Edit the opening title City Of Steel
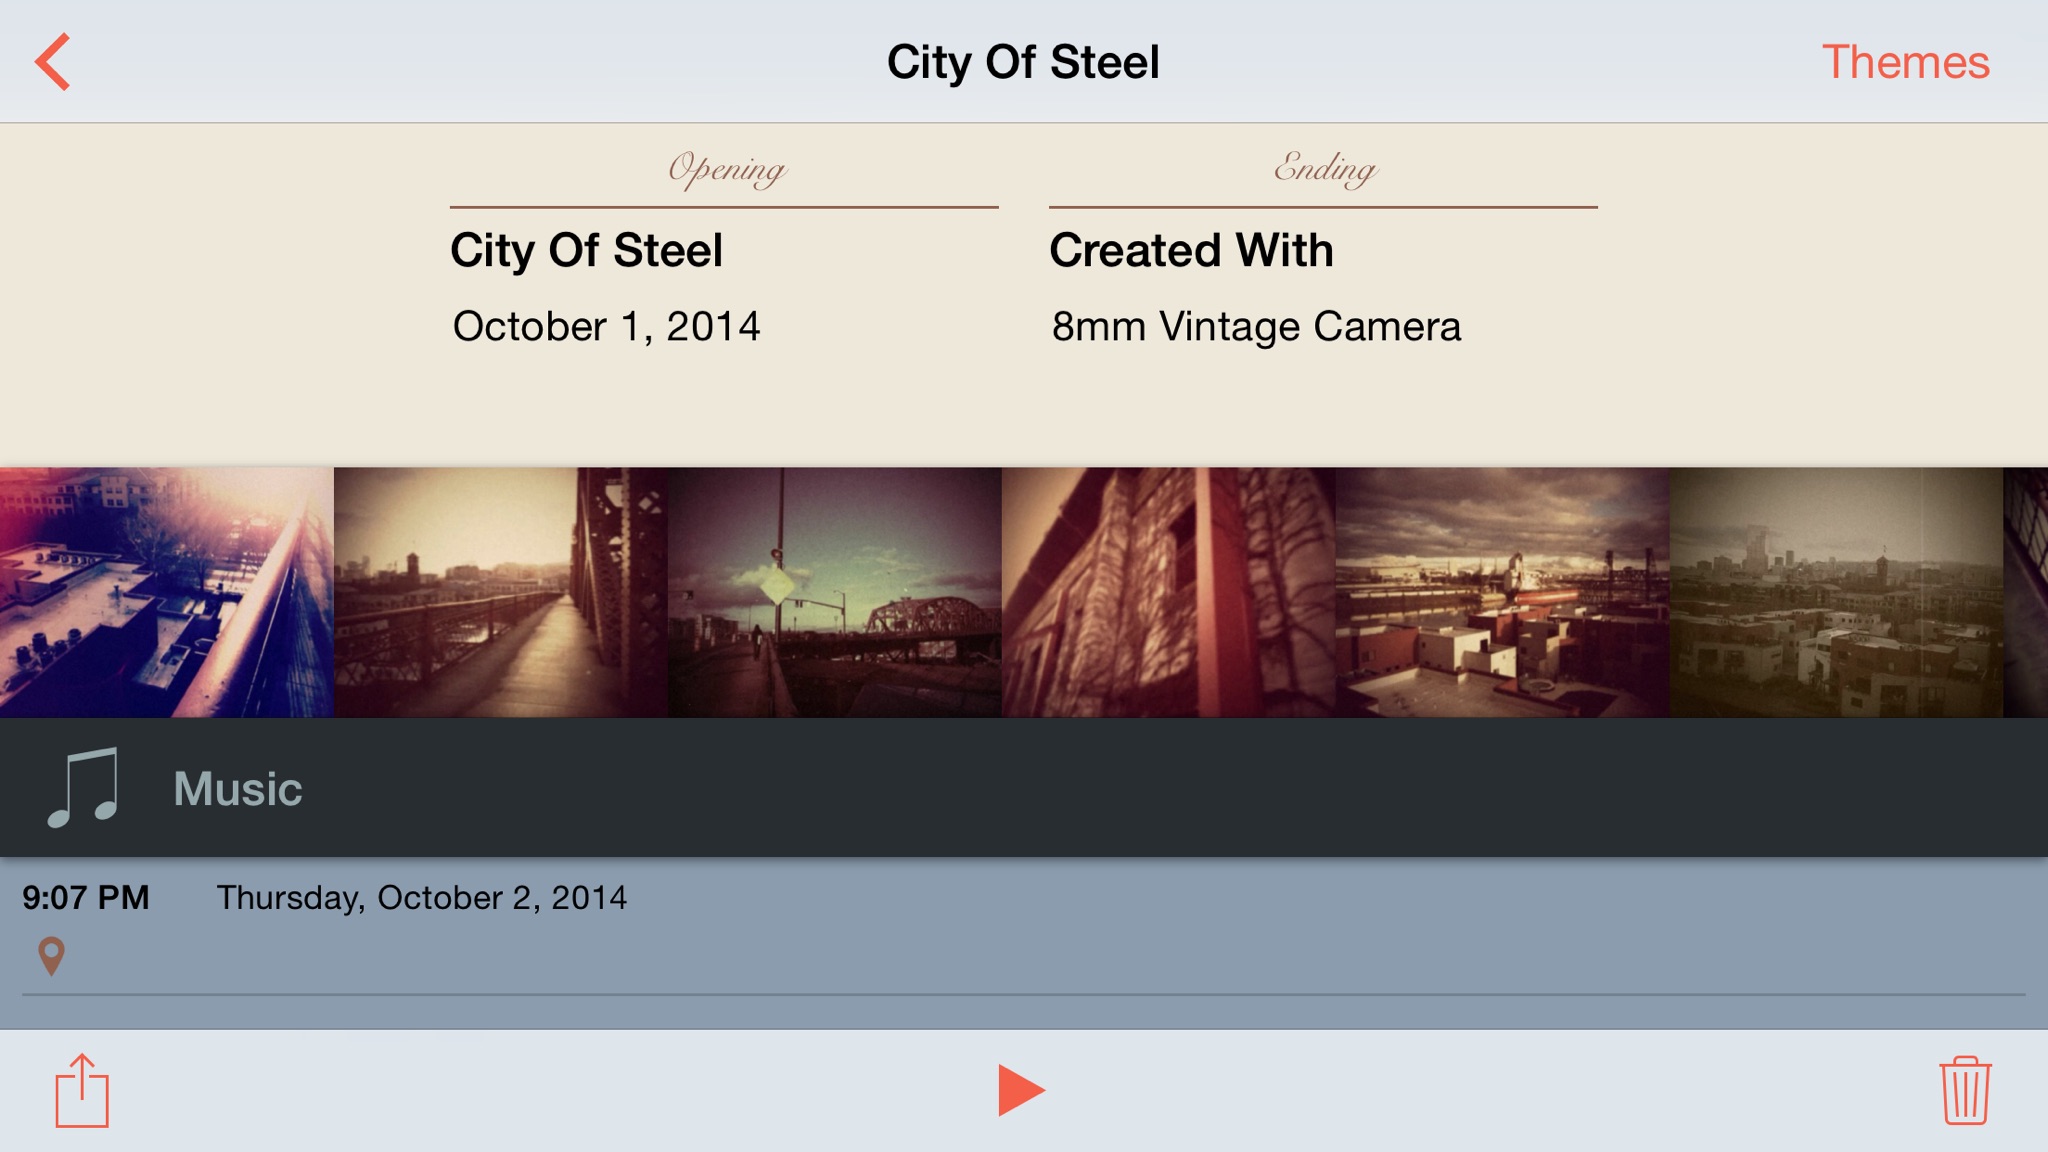Screen dimensions: 2048x1152 [x=586, y=250]
